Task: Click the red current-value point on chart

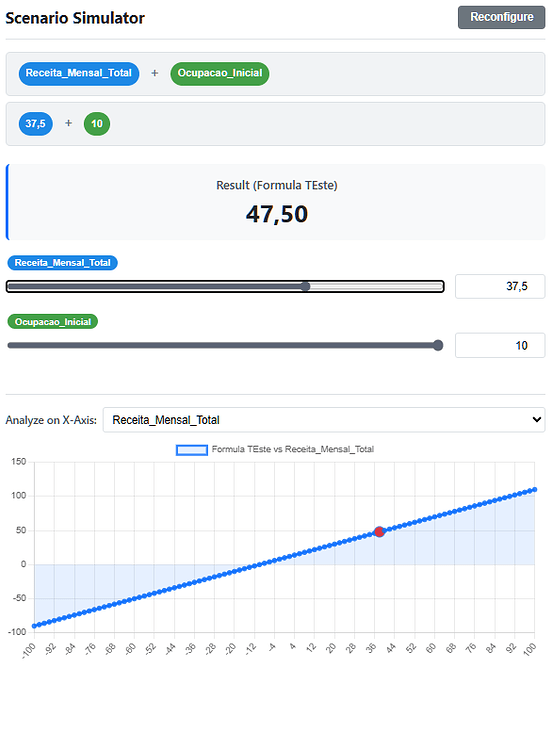Action: (x=379, y=532)
